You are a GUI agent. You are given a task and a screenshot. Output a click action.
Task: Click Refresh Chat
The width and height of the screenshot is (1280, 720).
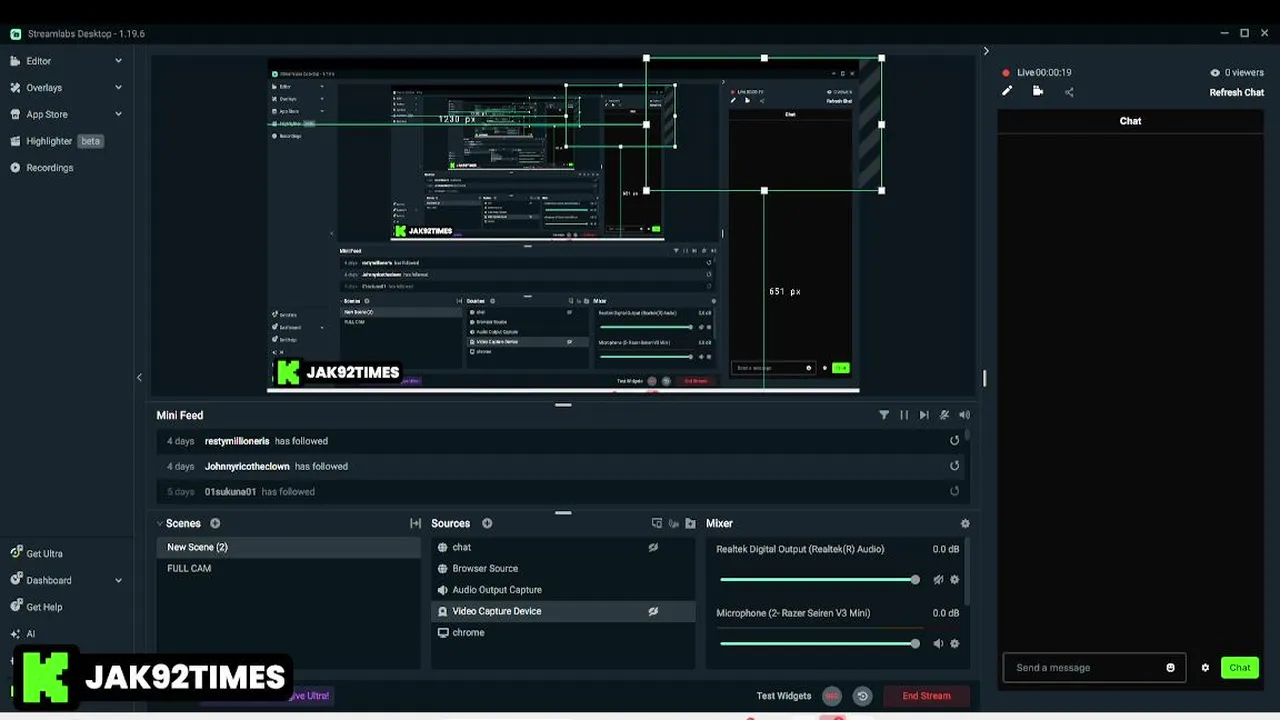[x=1237, y=93]
